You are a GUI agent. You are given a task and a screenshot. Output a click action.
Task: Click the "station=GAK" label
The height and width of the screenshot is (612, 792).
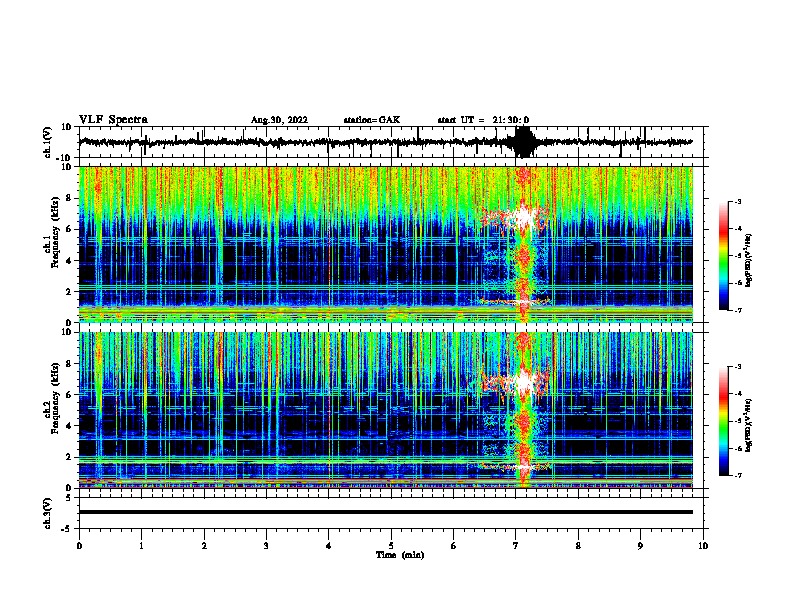click(x=372, y=120)
